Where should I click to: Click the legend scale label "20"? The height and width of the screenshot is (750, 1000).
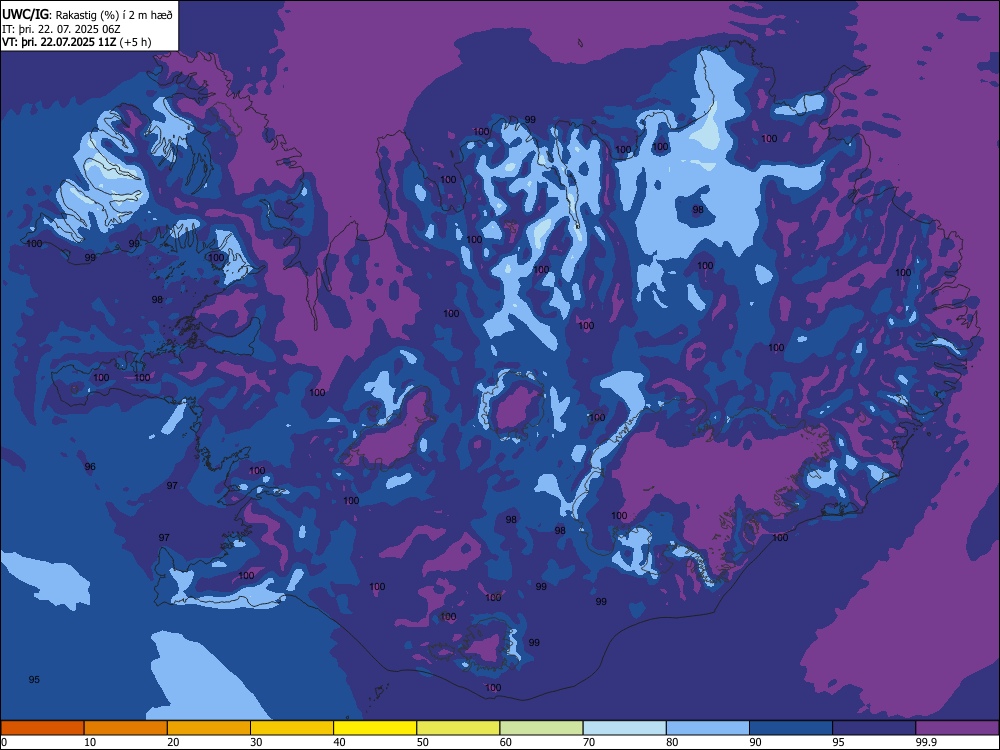click(173, 742)
